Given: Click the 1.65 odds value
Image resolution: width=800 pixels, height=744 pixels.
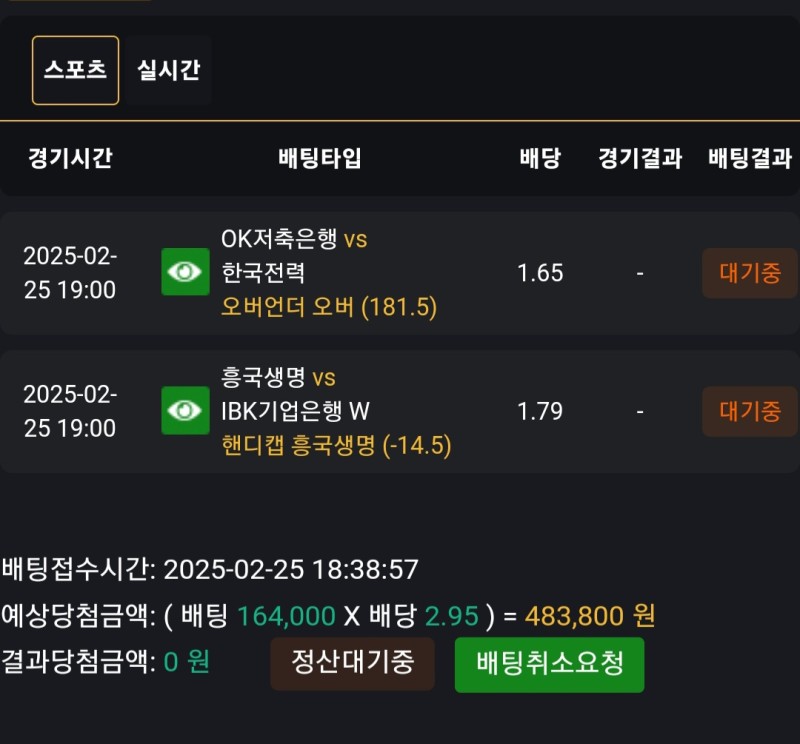Looking at the screenshot, I should point(540,273).
